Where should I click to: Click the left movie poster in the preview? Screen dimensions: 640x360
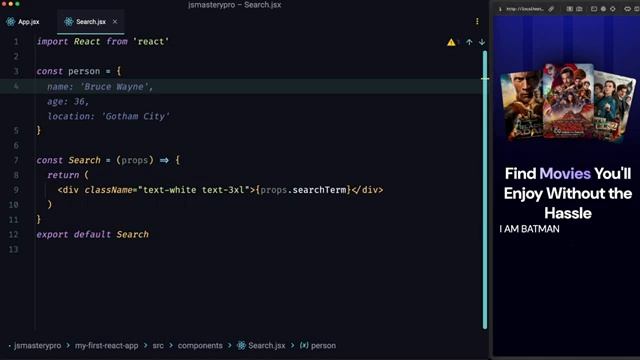point(521,105)
